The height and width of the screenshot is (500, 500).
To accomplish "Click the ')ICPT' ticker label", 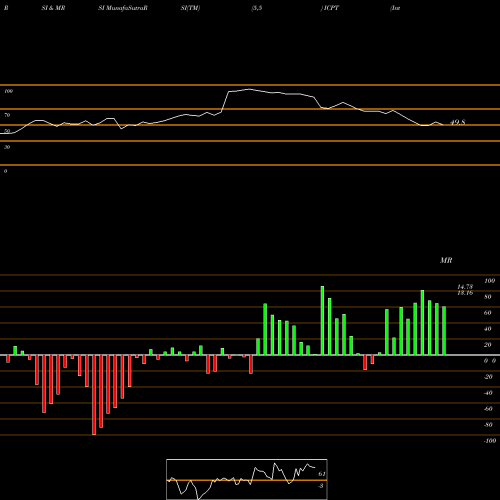I will tap(330, 8).
